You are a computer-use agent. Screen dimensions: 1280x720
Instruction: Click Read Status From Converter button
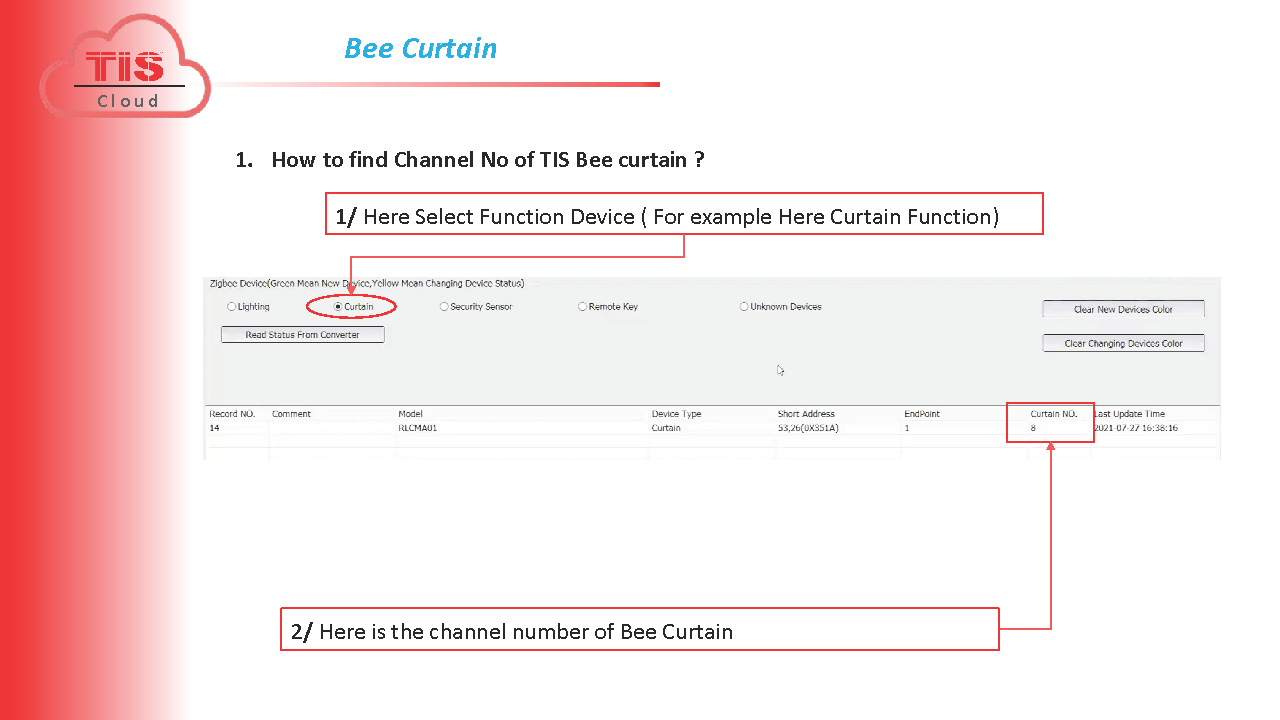click(302, 335)
